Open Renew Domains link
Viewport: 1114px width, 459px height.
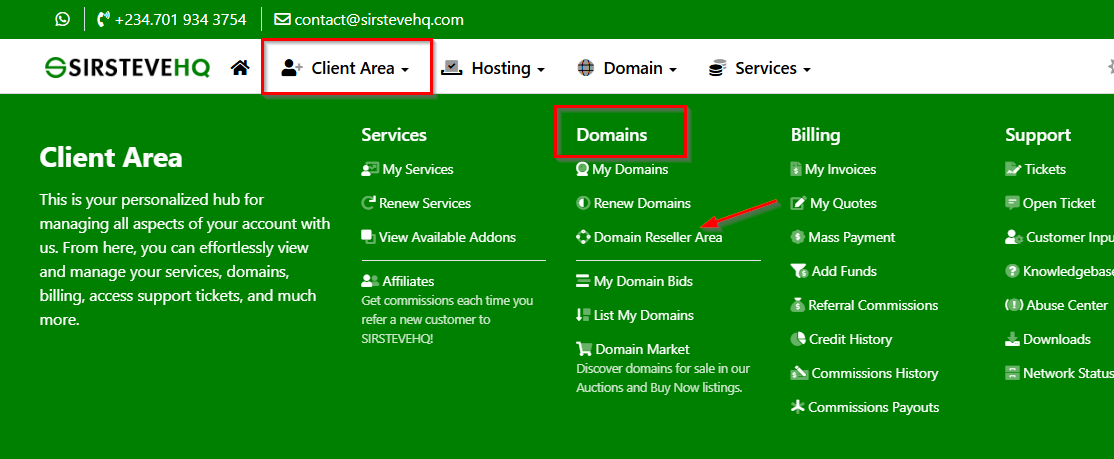642,203
